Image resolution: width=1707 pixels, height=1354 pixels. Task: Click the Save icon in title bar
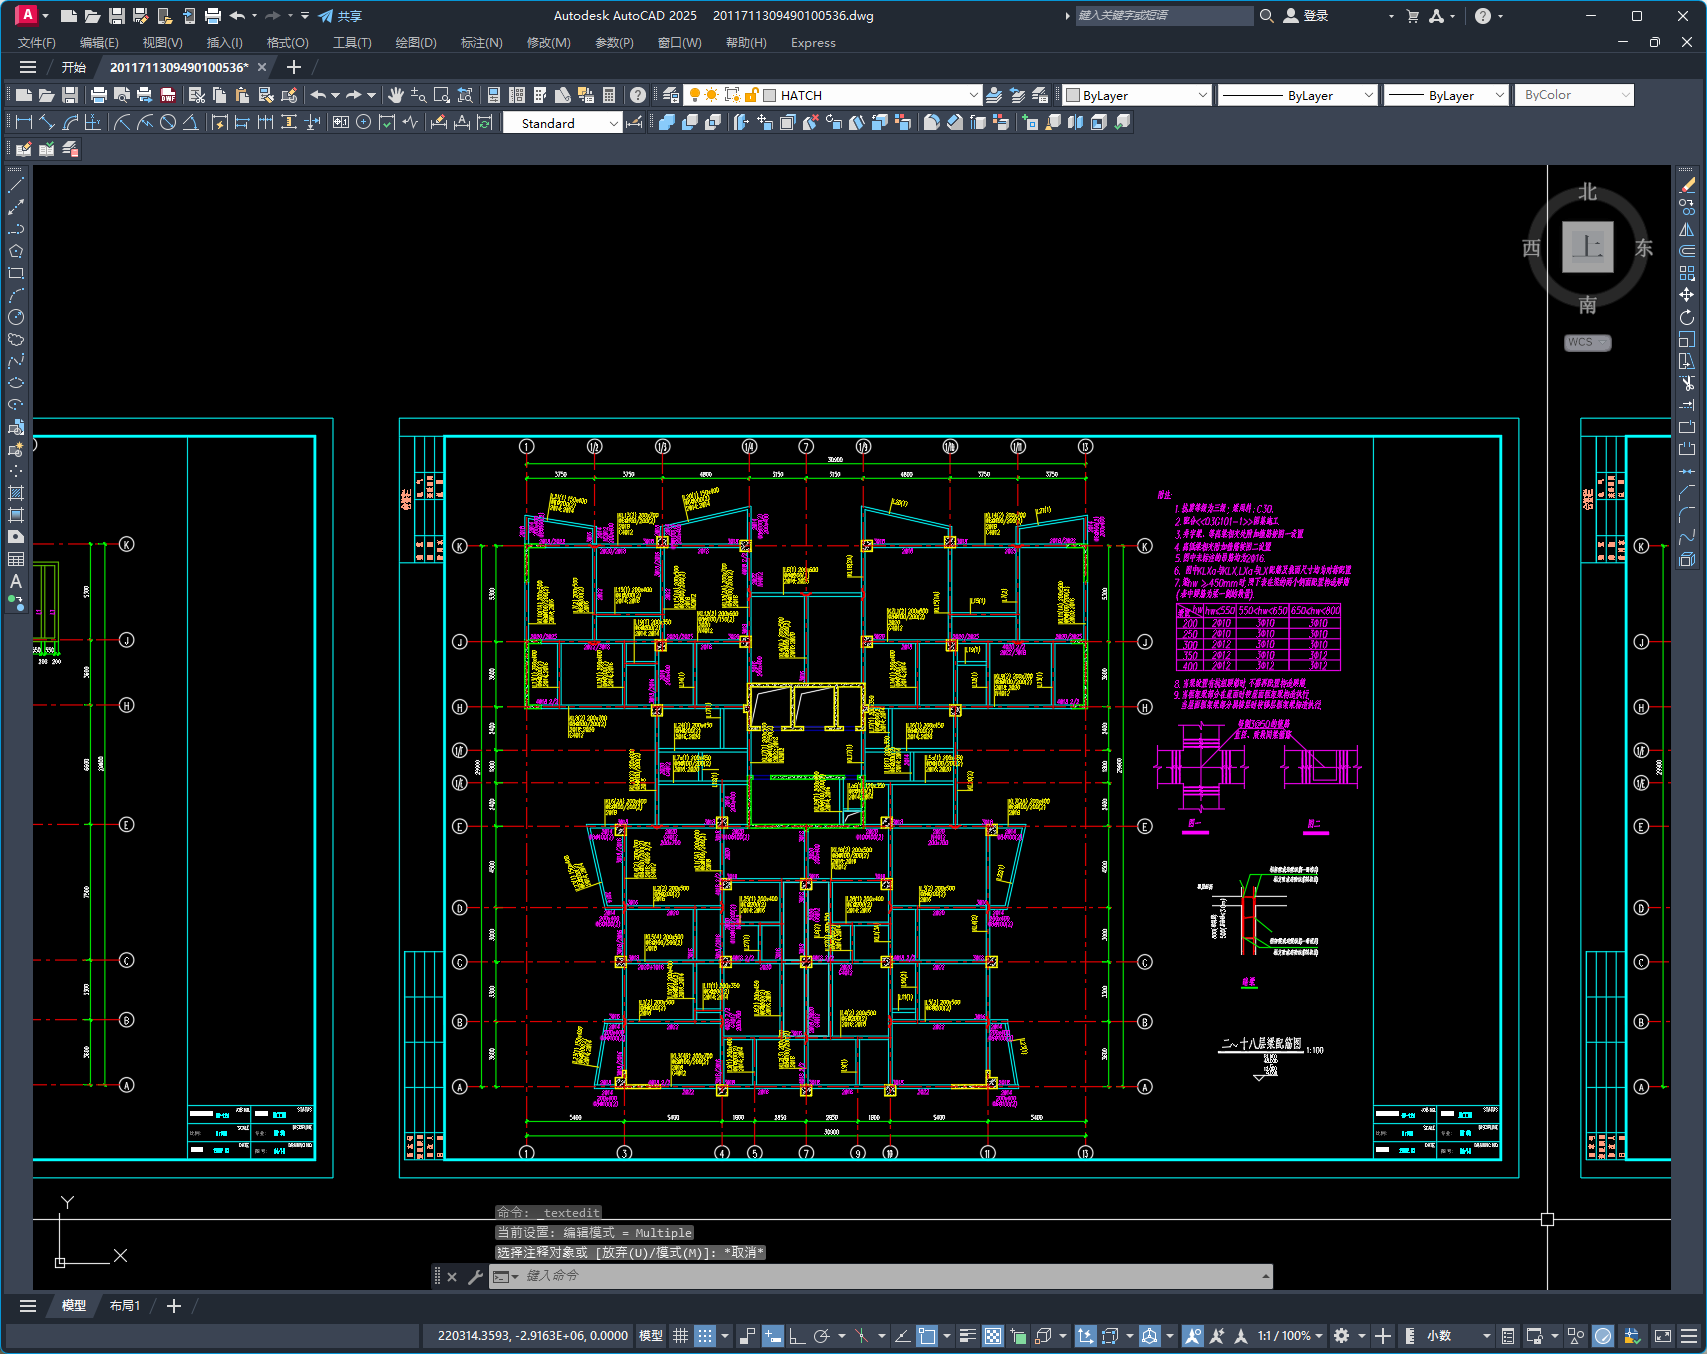(x=117, y=16)
